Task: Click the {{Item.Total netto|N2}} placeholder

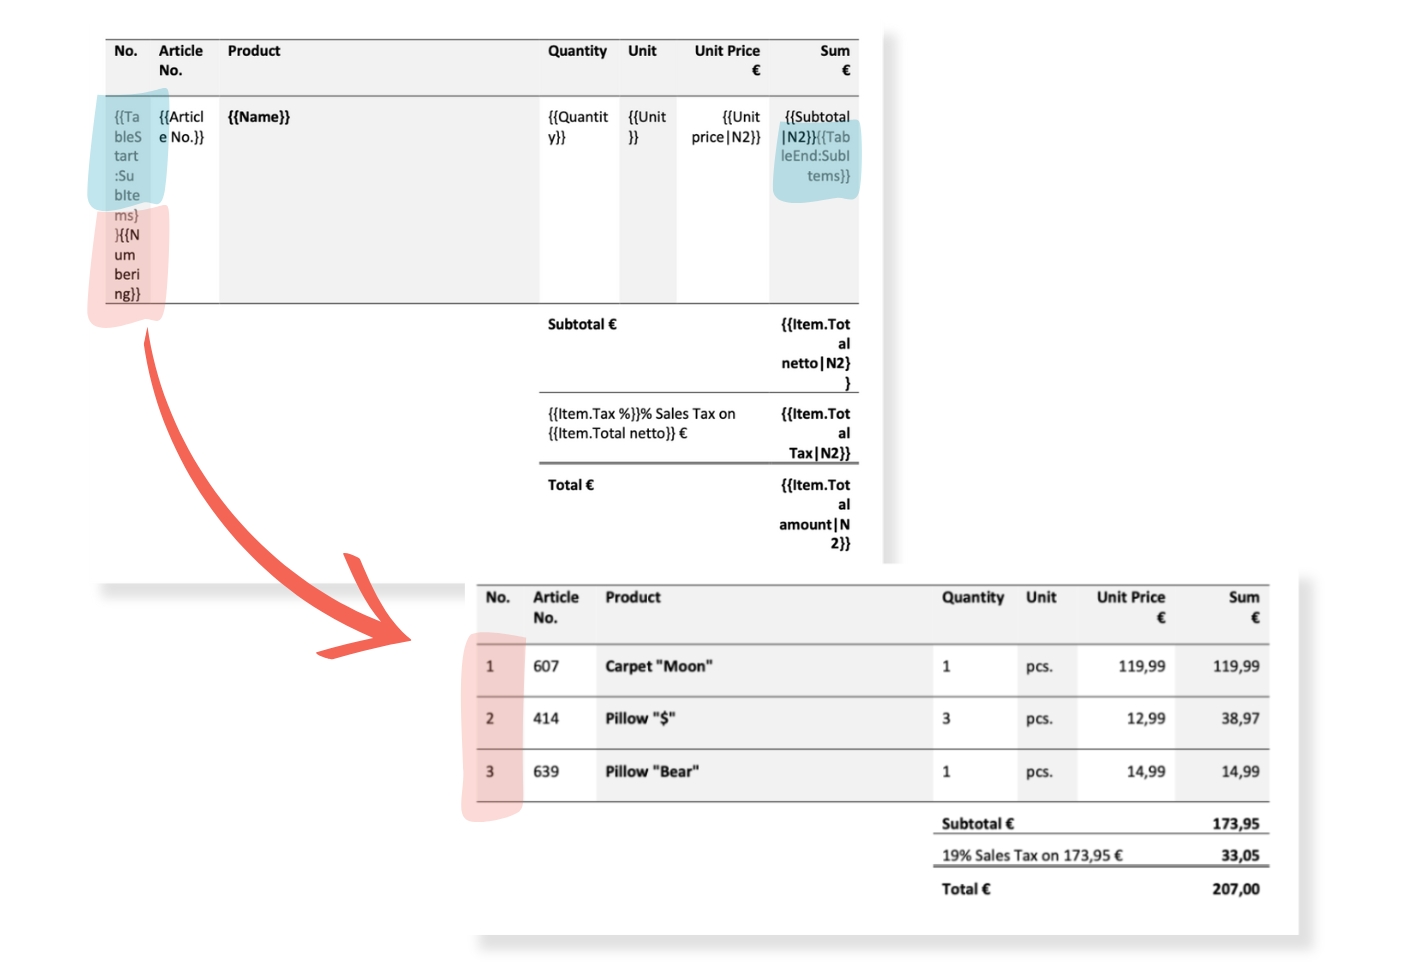Action: click(816, 353)
